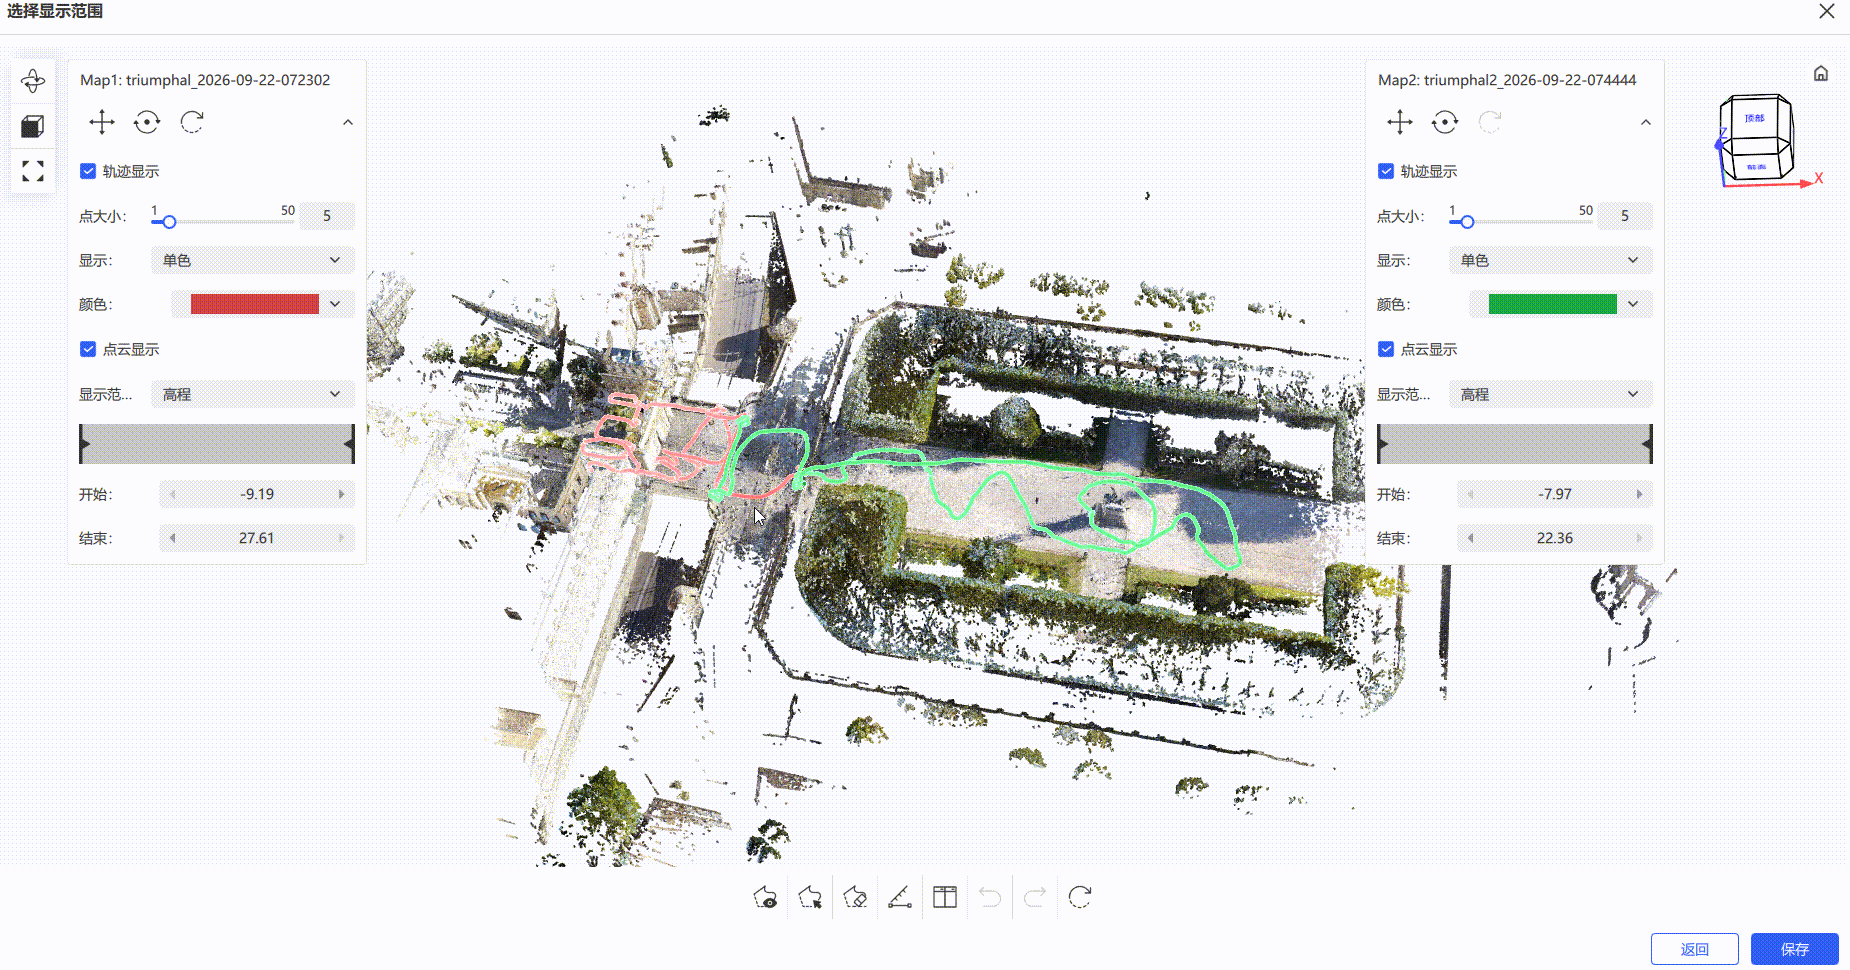Select the first polygon selection tool in bottom toolbar
The image size is (1850, 970).
click(x=765, y=897)
